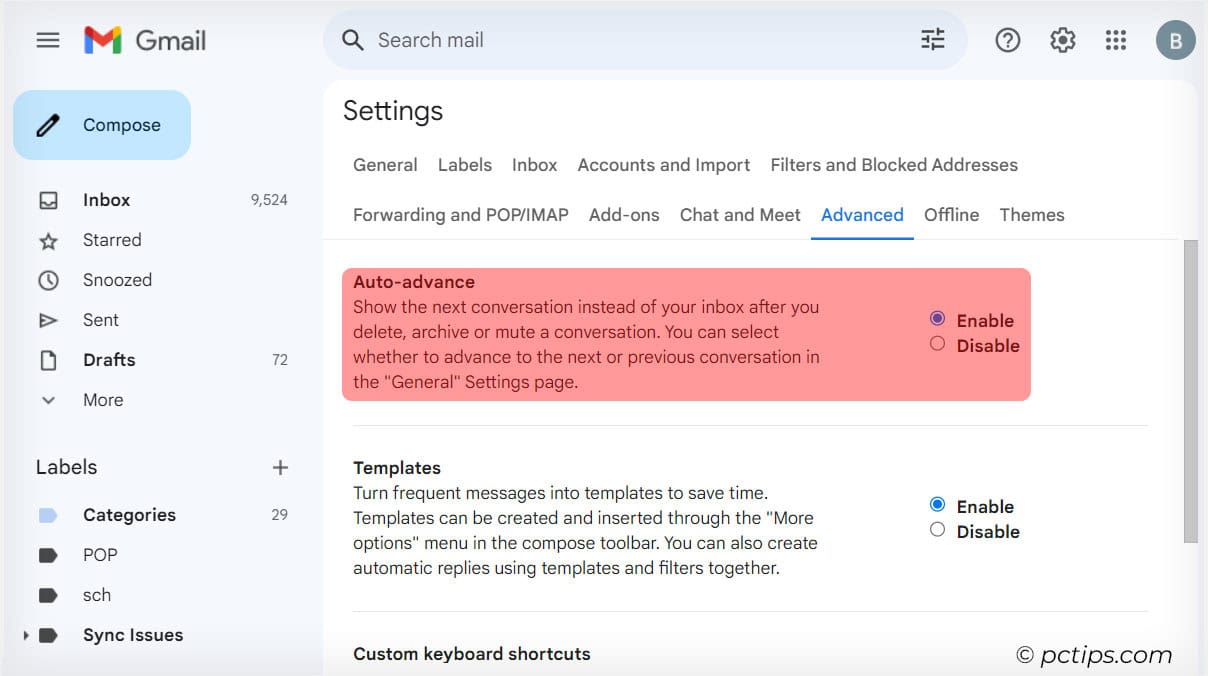Open advanced search options filter
This screenshot has width=1208, height=676.
coord(932,39)
